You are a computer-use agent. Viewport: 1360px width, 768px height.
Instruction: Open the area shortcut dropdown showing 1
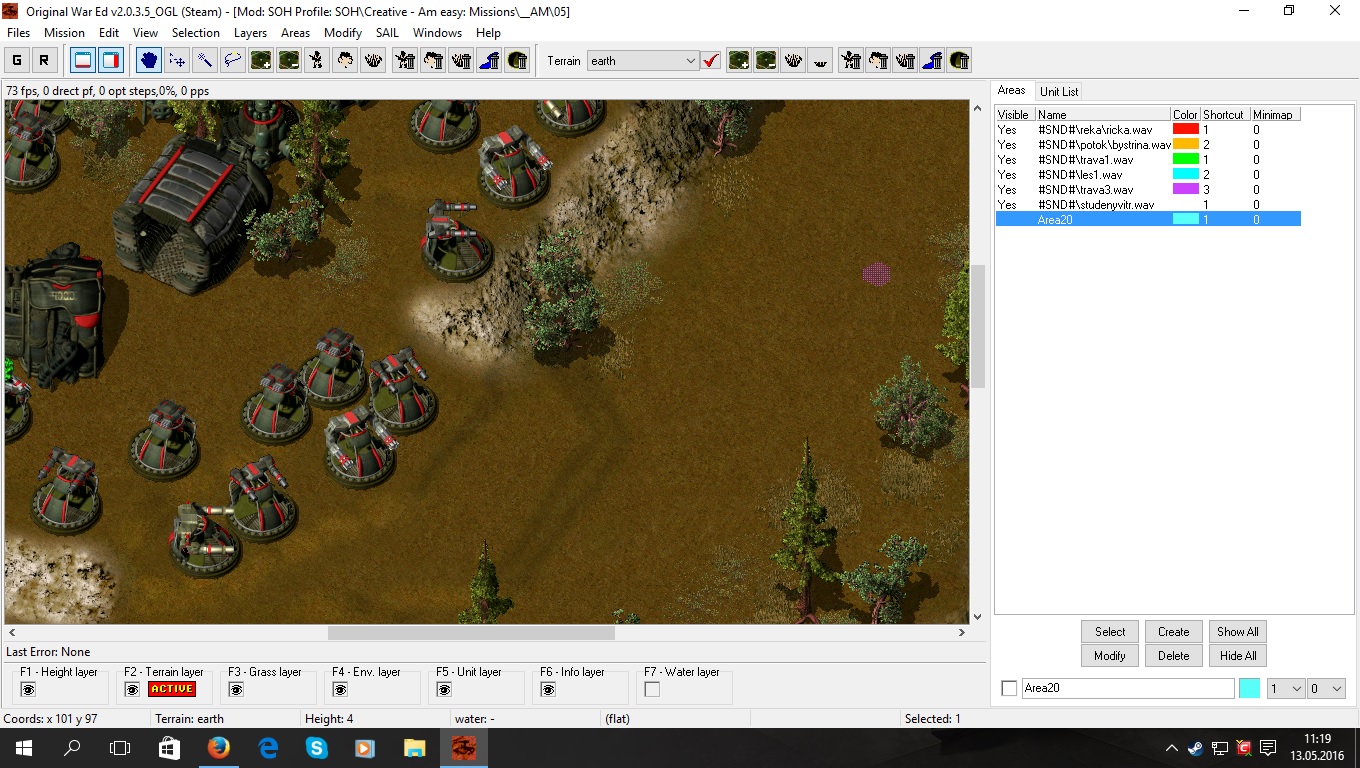click(1286, 688)
